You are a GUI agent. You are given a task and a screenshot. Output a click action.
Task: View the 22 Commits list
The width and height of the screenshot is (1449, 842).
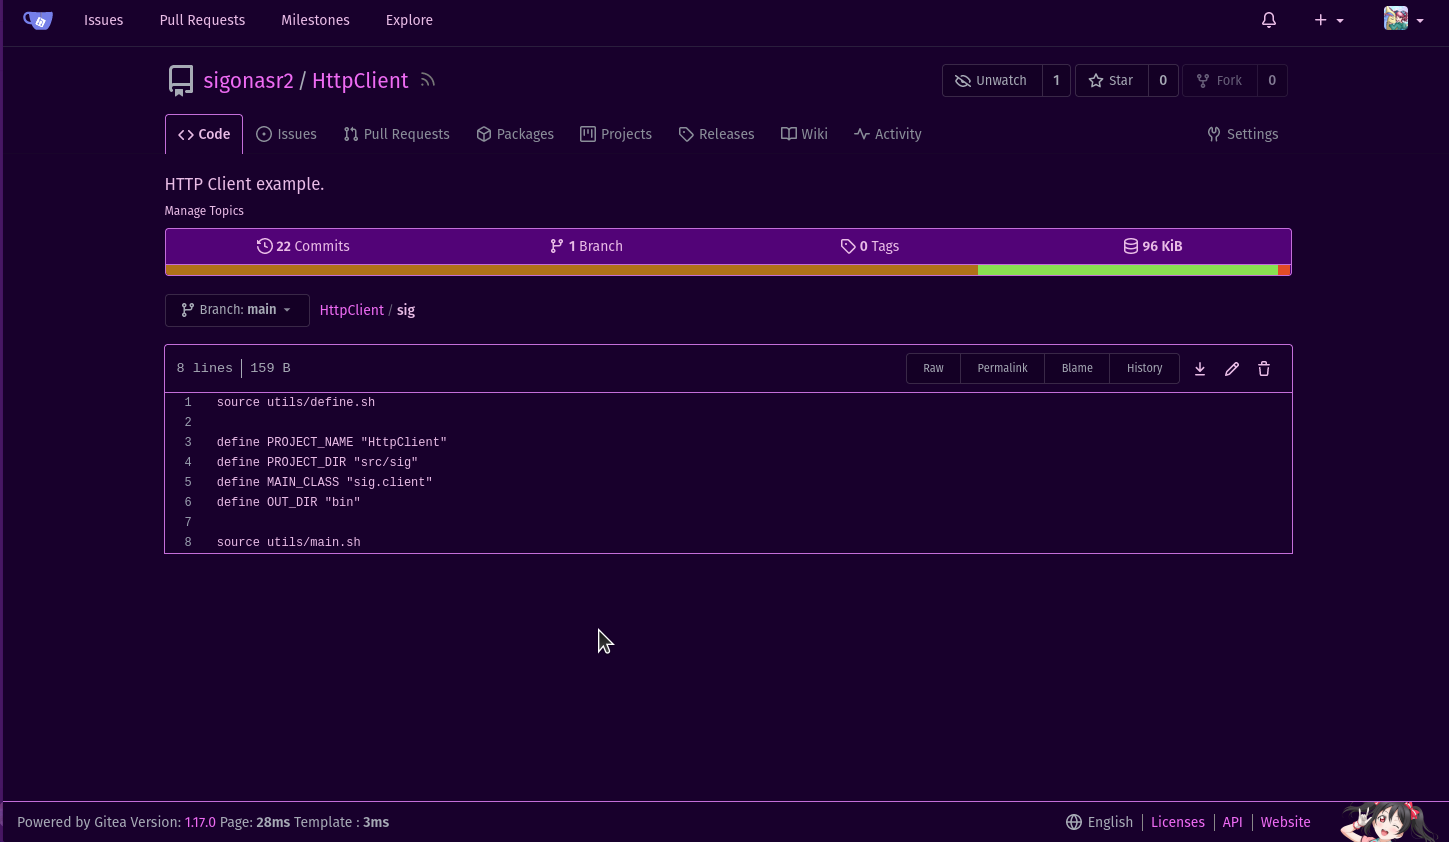(303, 246)
